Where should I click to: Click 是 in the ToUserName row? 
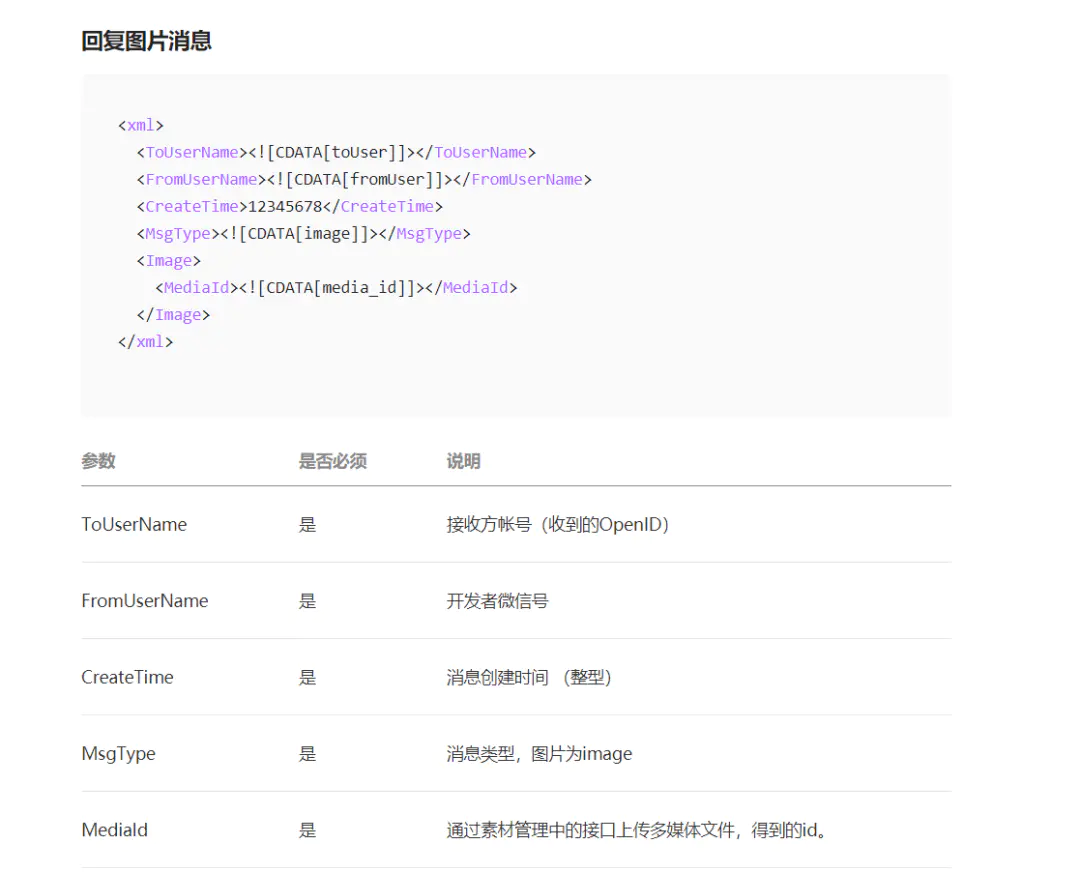[x=307, y=524]
